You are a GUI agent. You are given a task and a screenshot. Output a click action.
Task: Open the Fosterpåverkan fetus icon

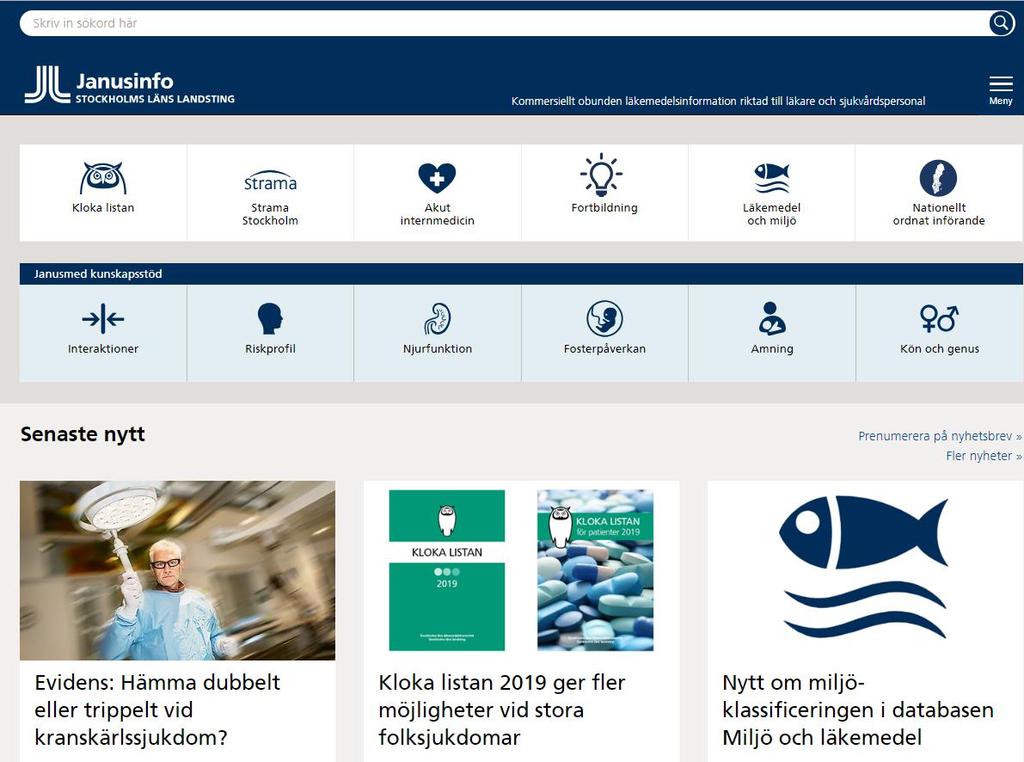[x=604, y=319]
